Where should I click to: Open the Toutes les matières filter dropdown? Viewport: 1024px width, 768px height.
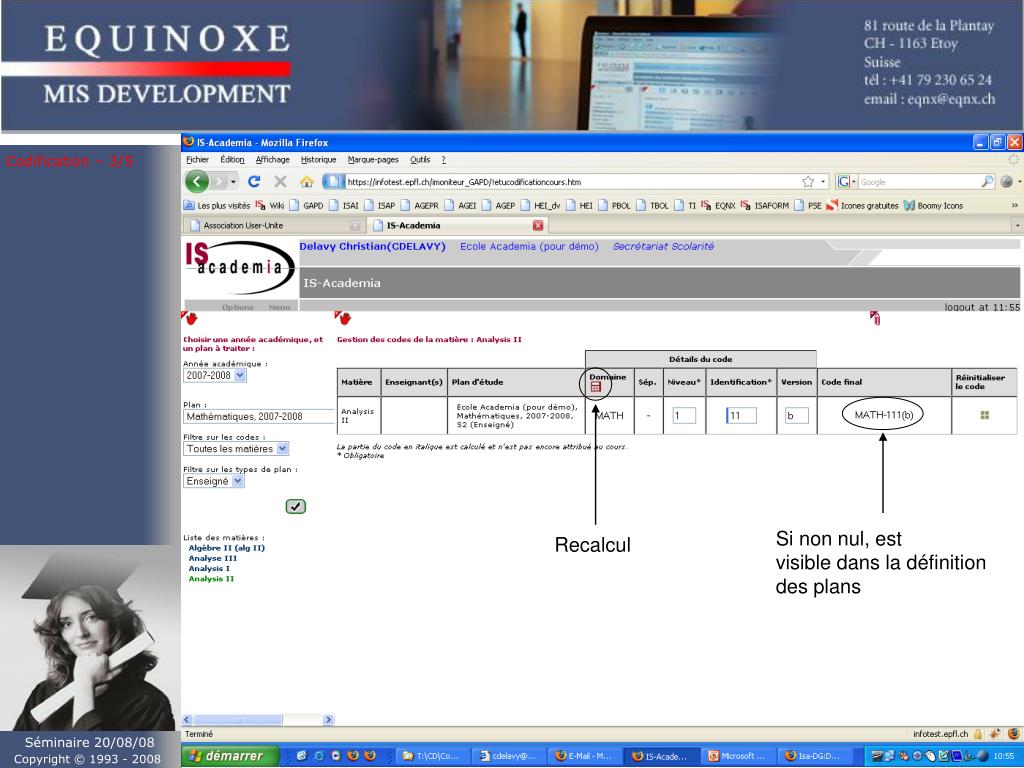click(x=236, y=449)
